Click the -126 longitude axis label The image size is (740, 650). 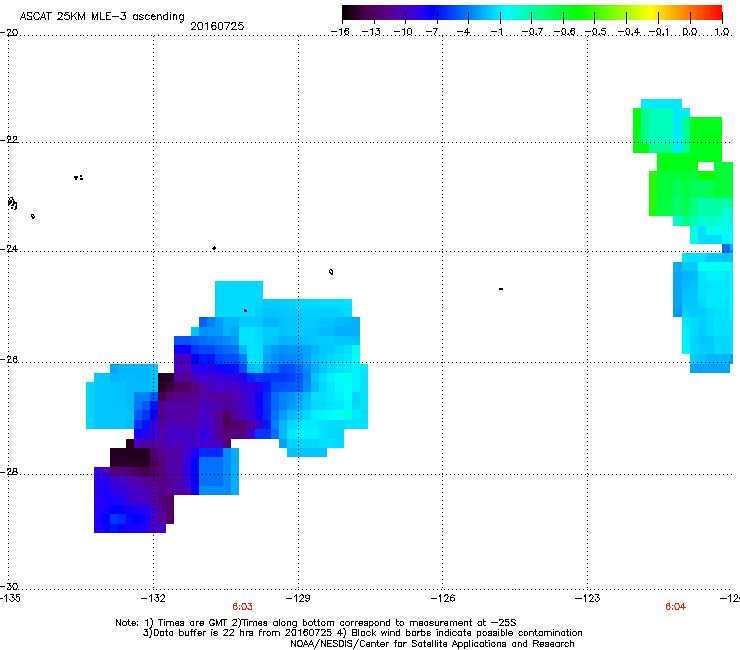pyautogui.click(x=443, y=599)
